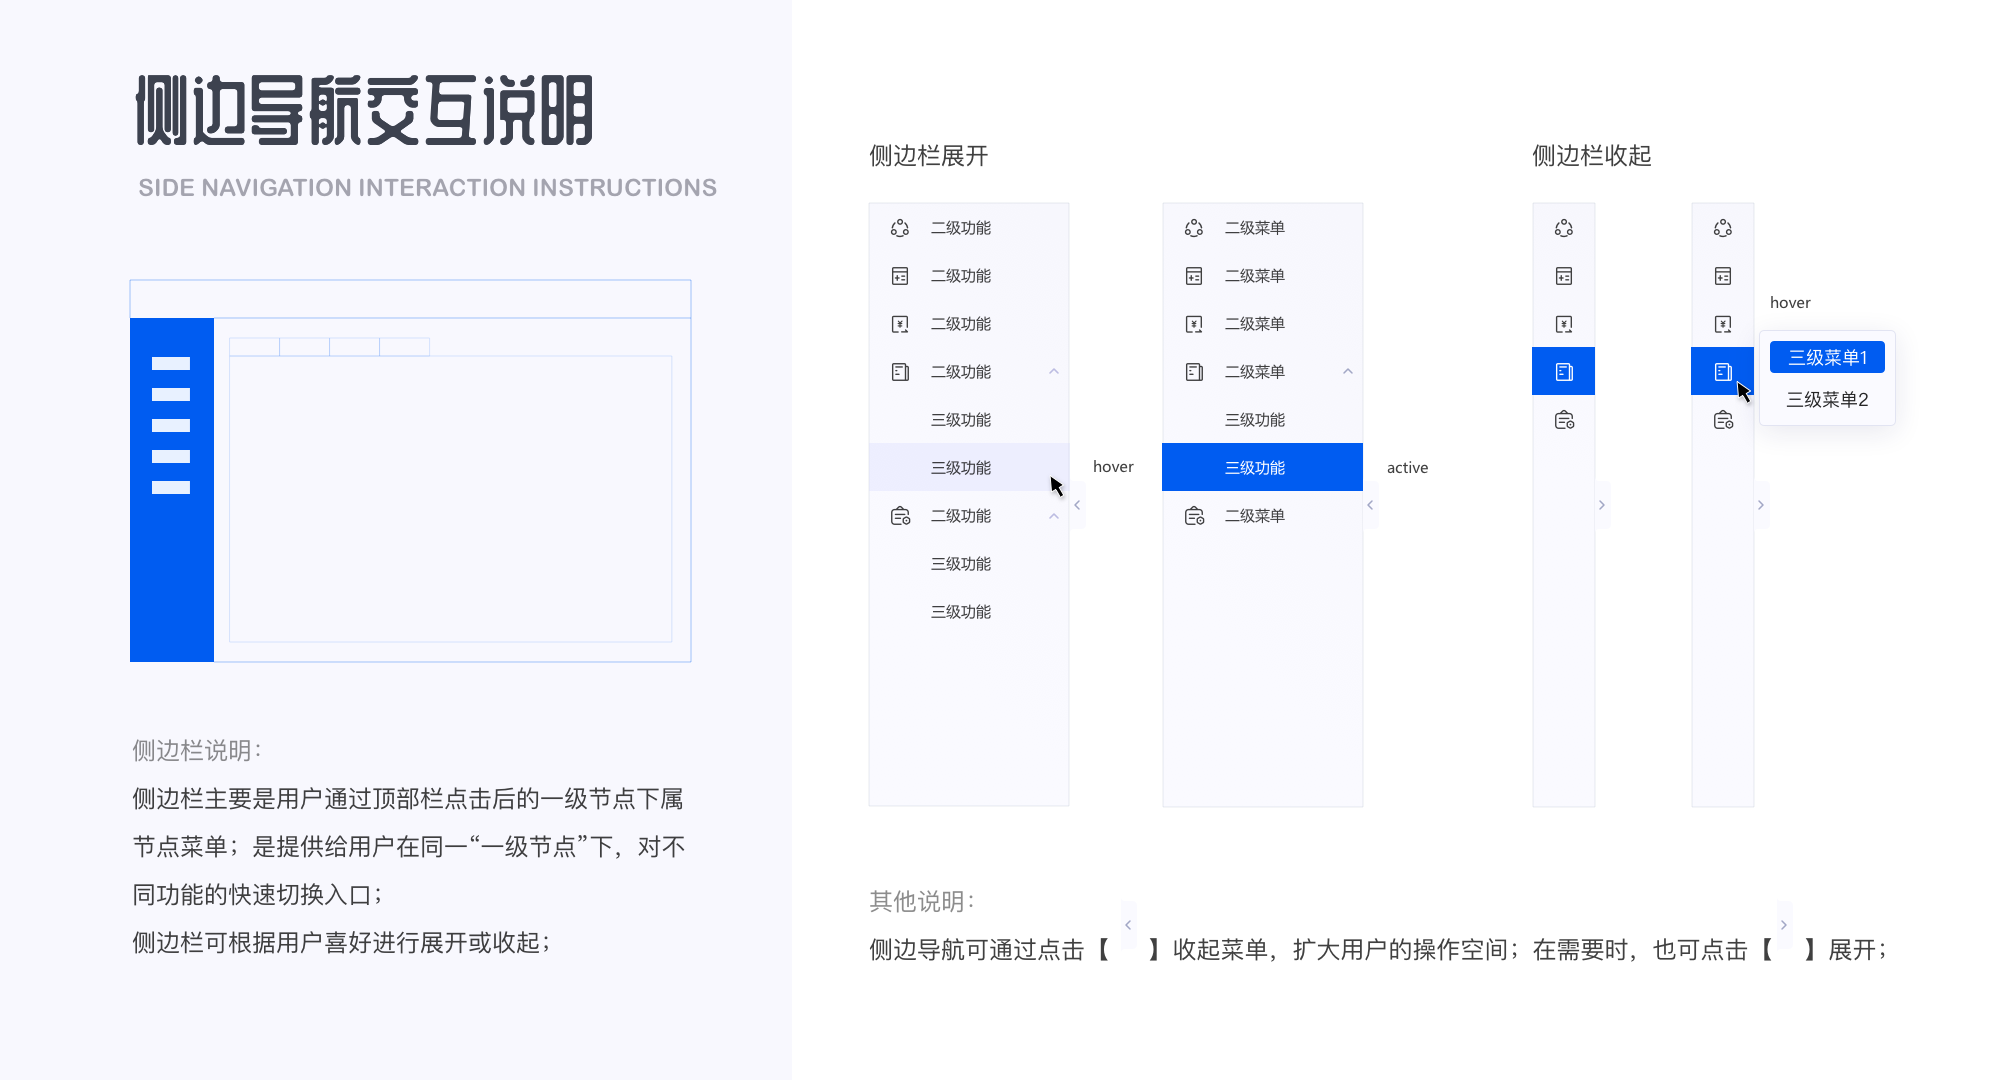The width and height of the screenshot is (2000, 1080).
Task: Click the form table icon in 二级功能 sidebar
Action: (900, 276)
